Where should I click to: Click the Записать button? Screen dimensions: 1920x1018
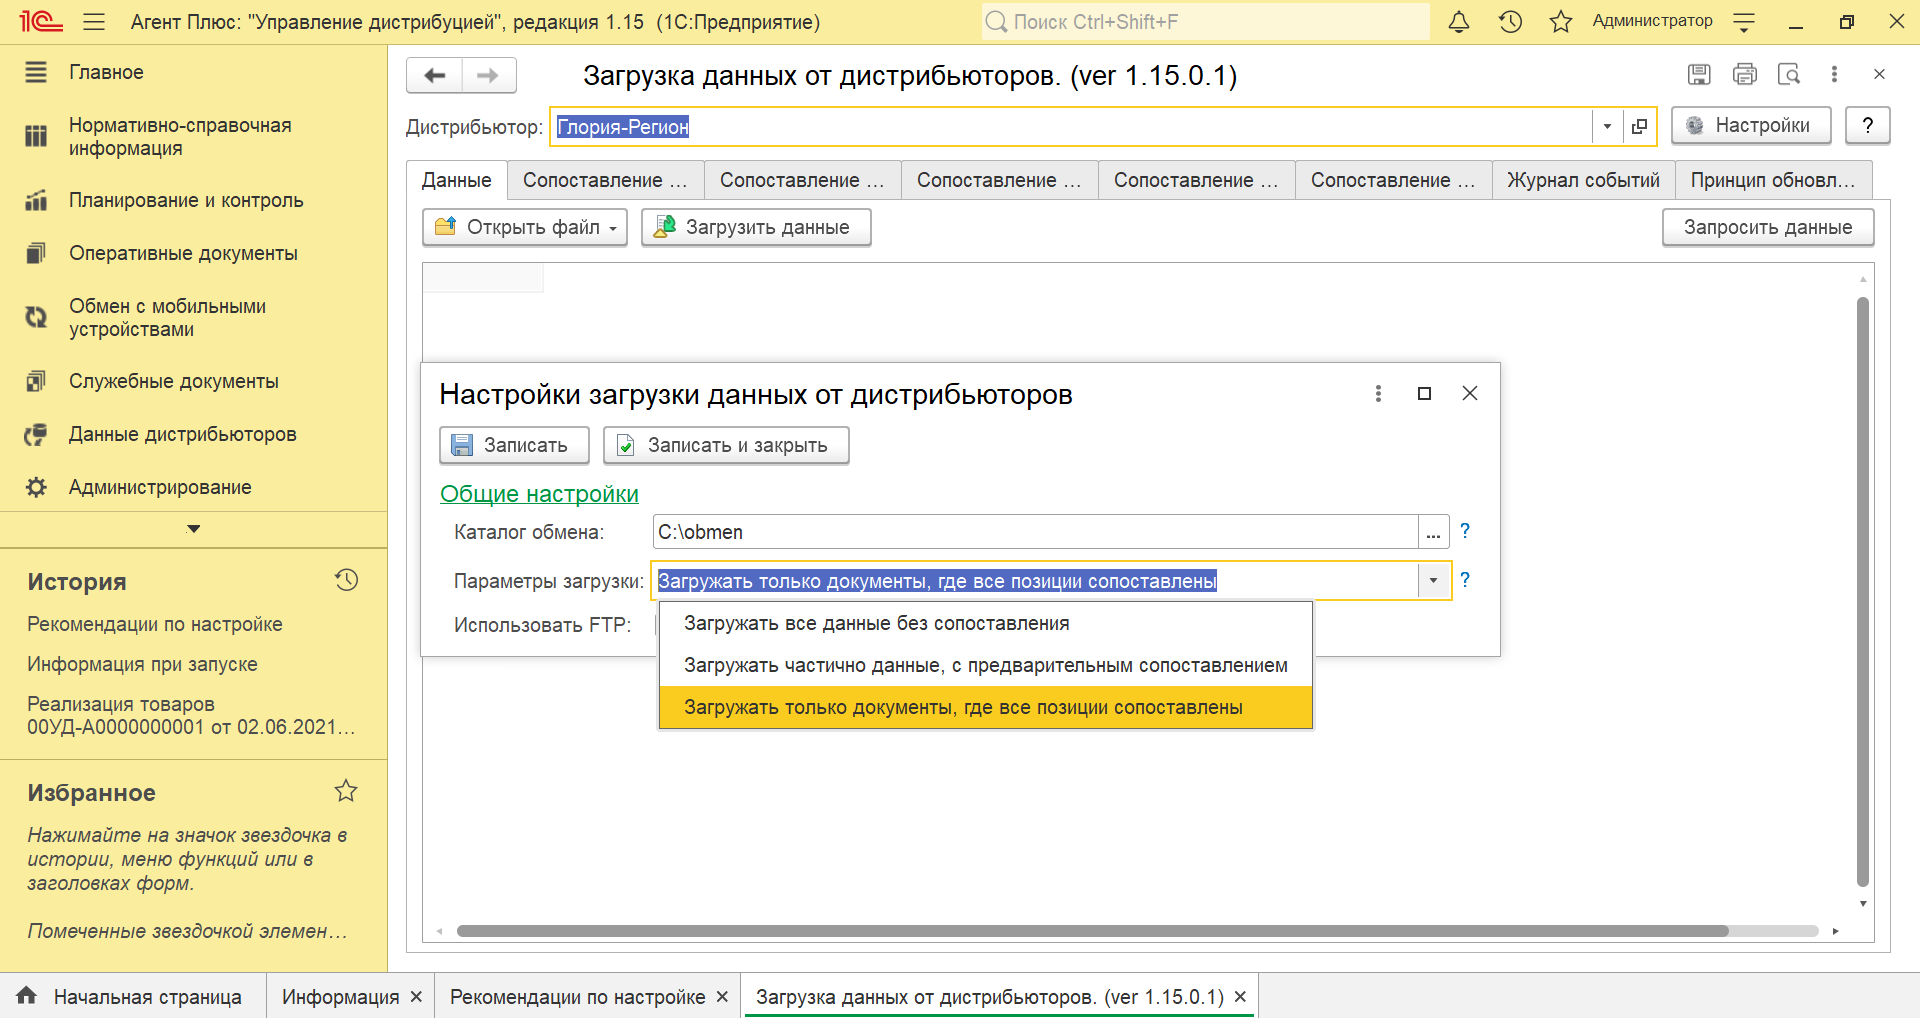click(514, 445)
